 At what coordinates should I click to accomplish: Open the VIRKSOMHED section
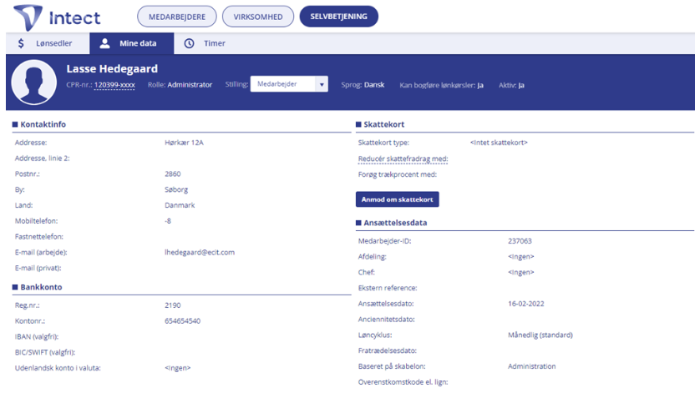pyautogui.click(x=258, y=16)
